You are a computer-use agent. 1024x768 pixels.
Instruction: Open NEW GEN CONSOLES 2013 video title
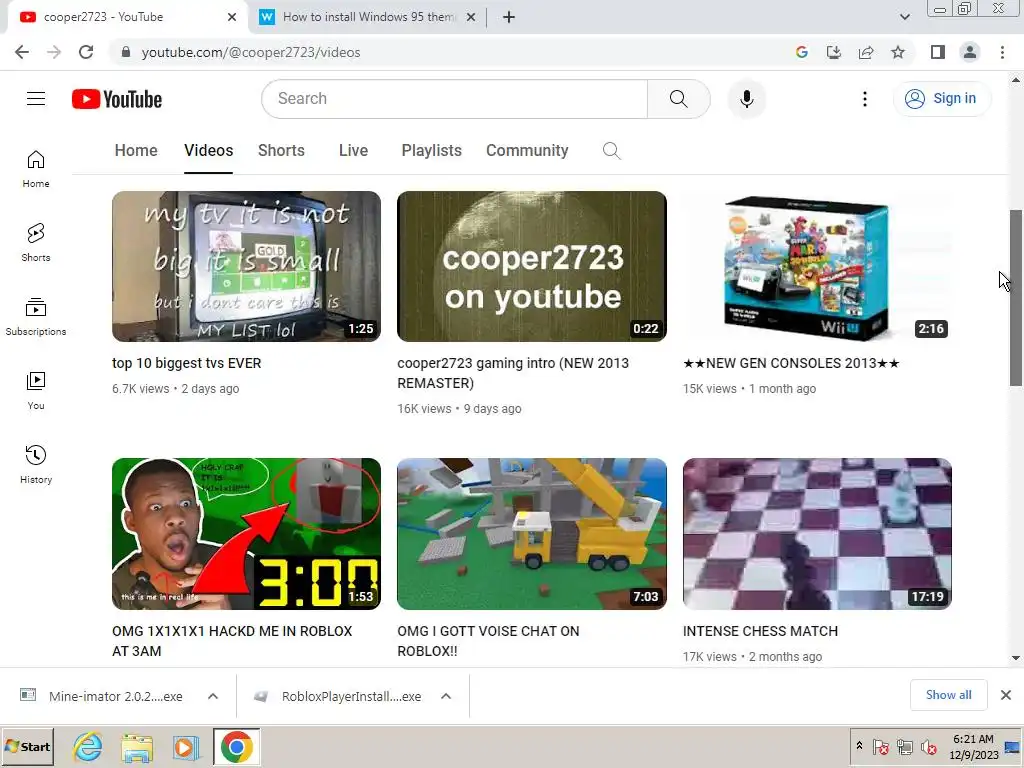click(x=791, y=363)
